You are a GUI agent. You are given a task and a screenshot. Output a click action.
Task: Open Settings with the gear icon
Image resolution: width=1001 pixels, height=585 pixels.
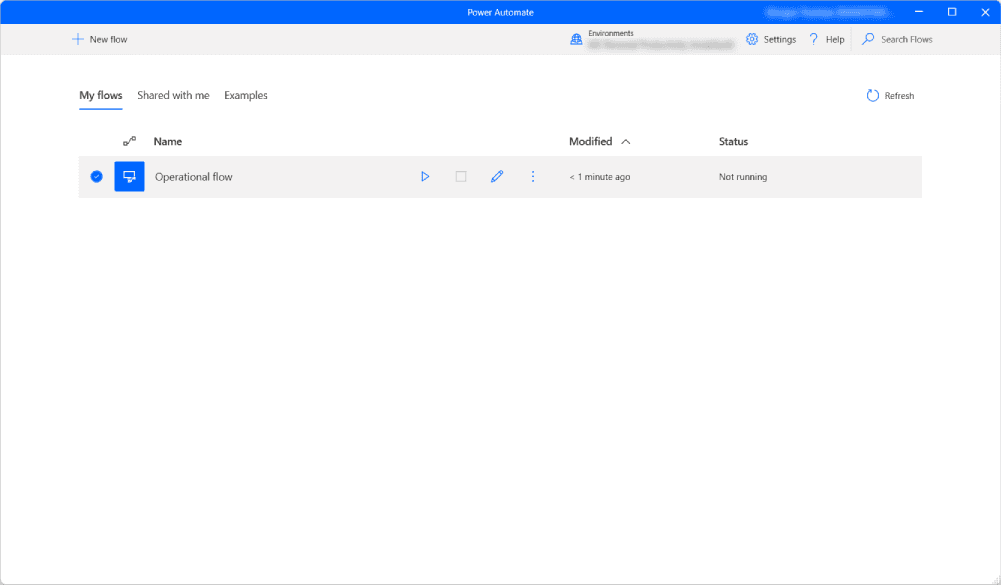point(753,39)
